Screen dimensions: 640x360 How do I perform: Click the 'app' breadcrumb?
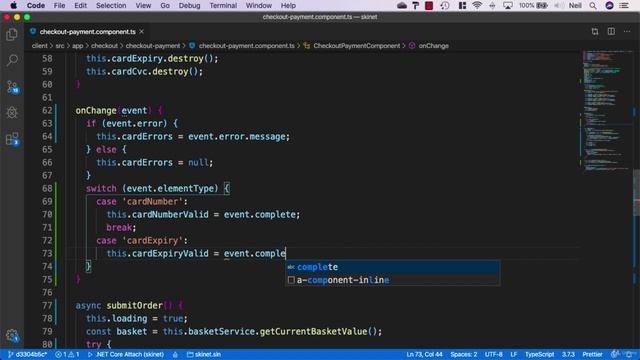tap(78, 46)
